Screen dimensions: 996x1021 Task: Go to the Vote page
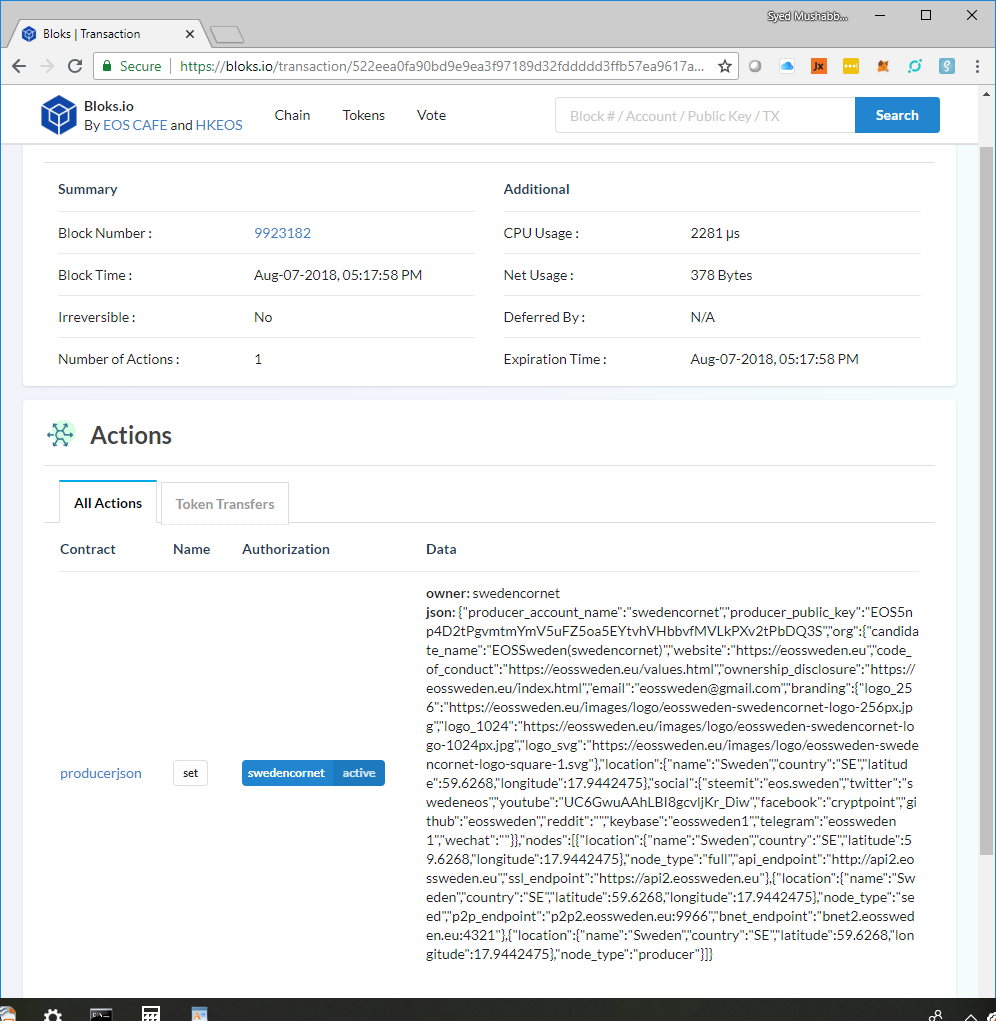(432, 115)
